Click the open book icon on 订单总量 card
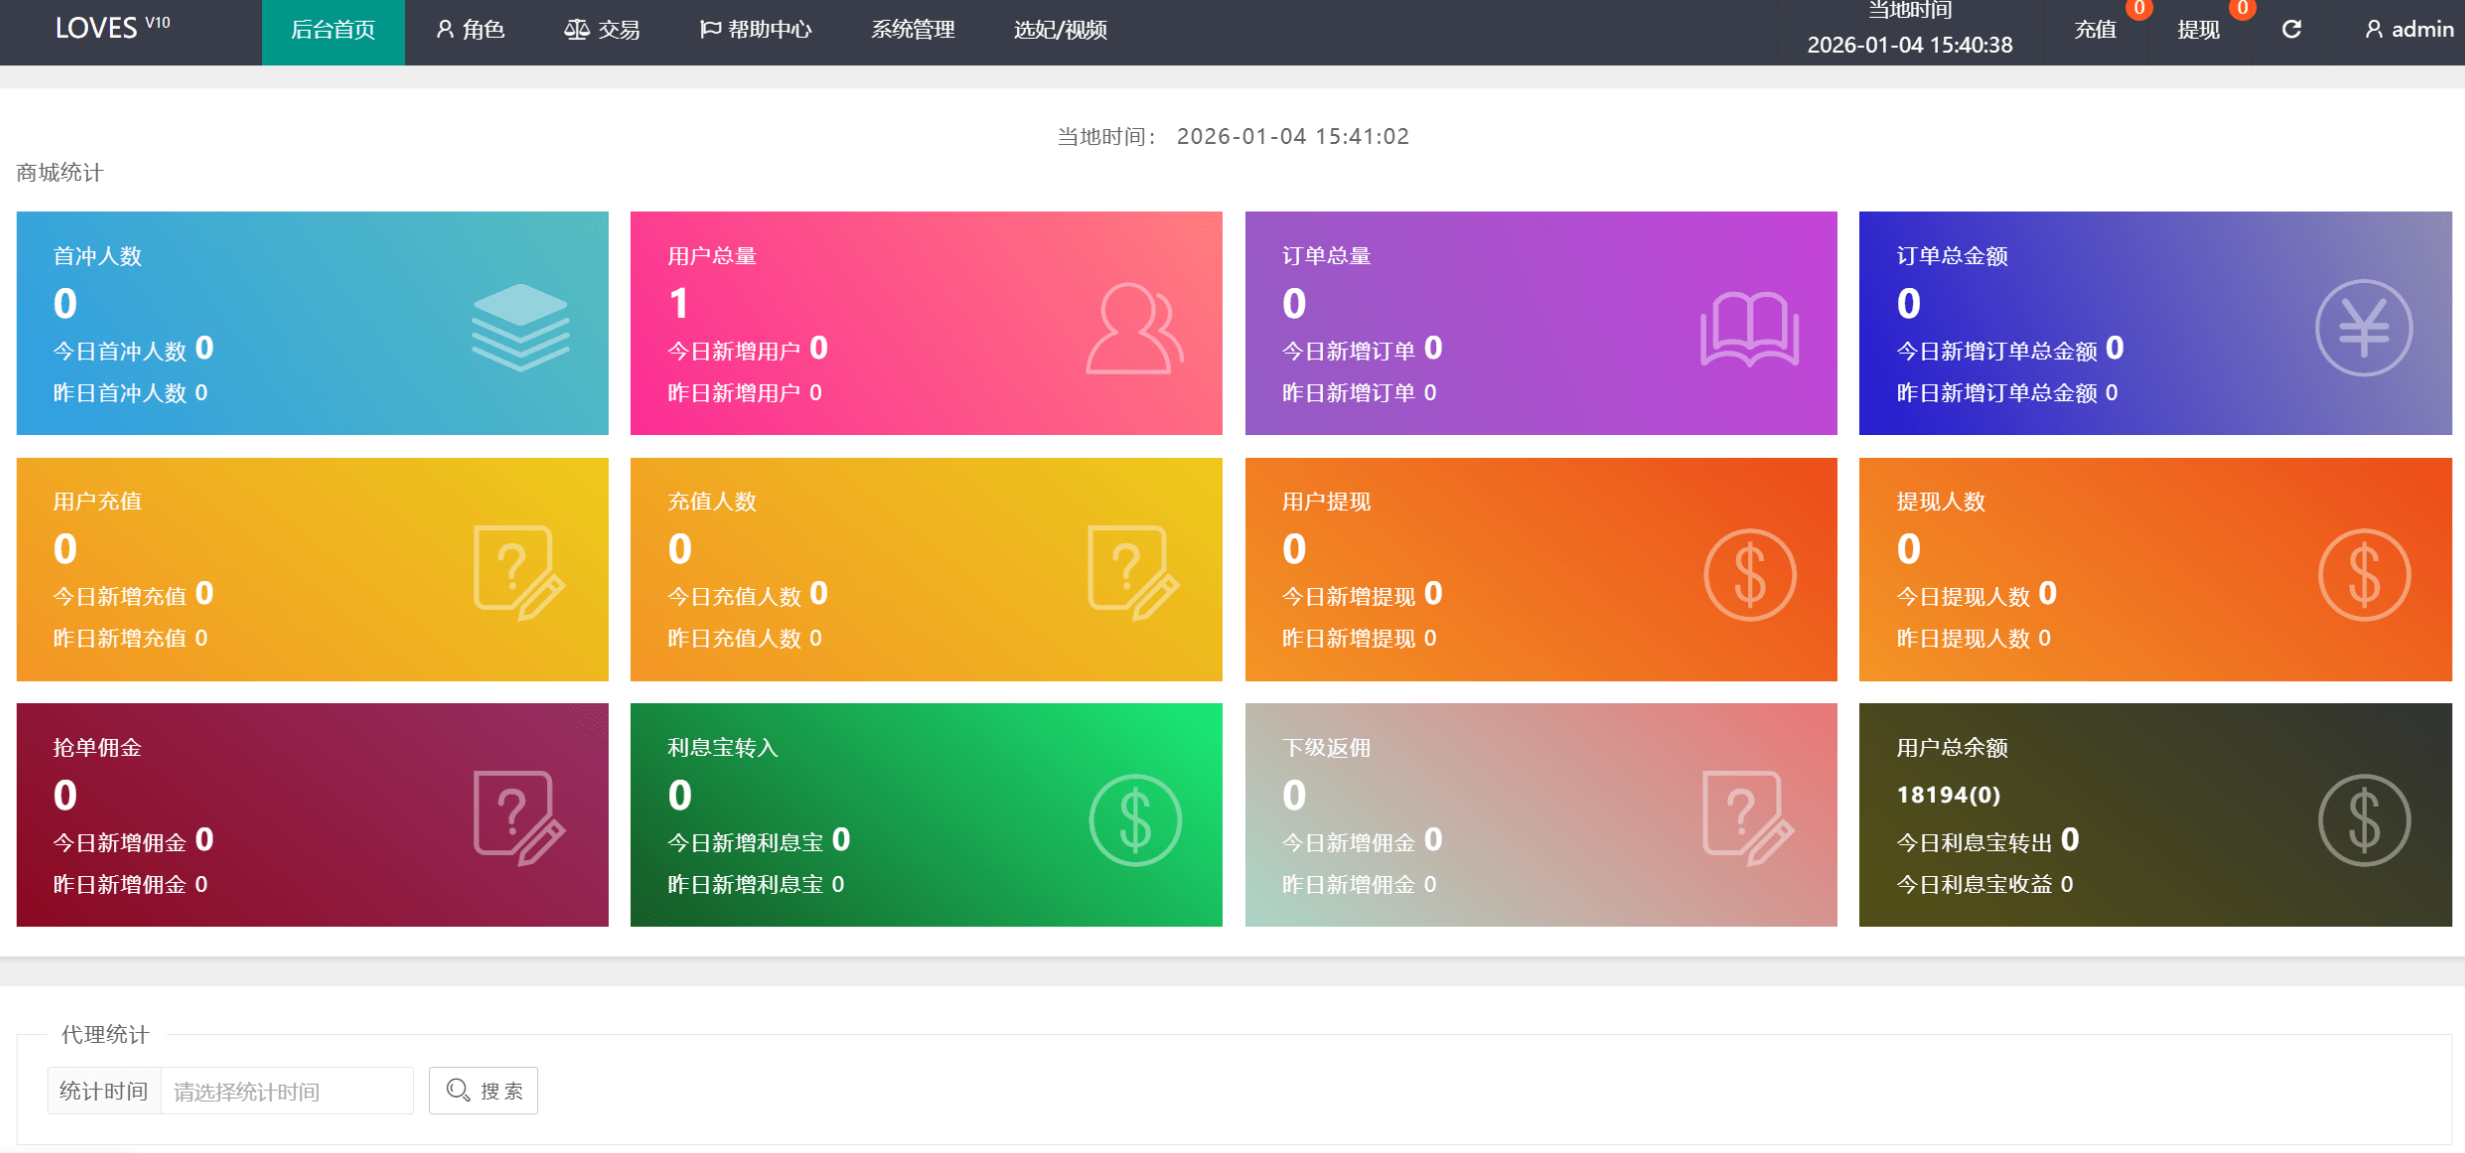This screenshot has width=2465, height=1153. point(1749,329)
